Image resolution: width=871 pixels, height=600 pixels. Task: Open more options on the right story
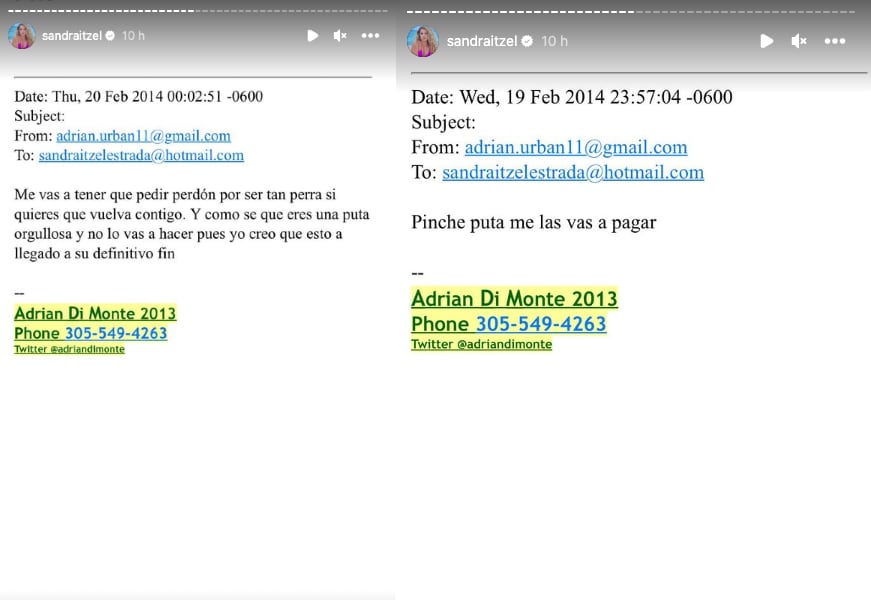(x=835, y=41)
